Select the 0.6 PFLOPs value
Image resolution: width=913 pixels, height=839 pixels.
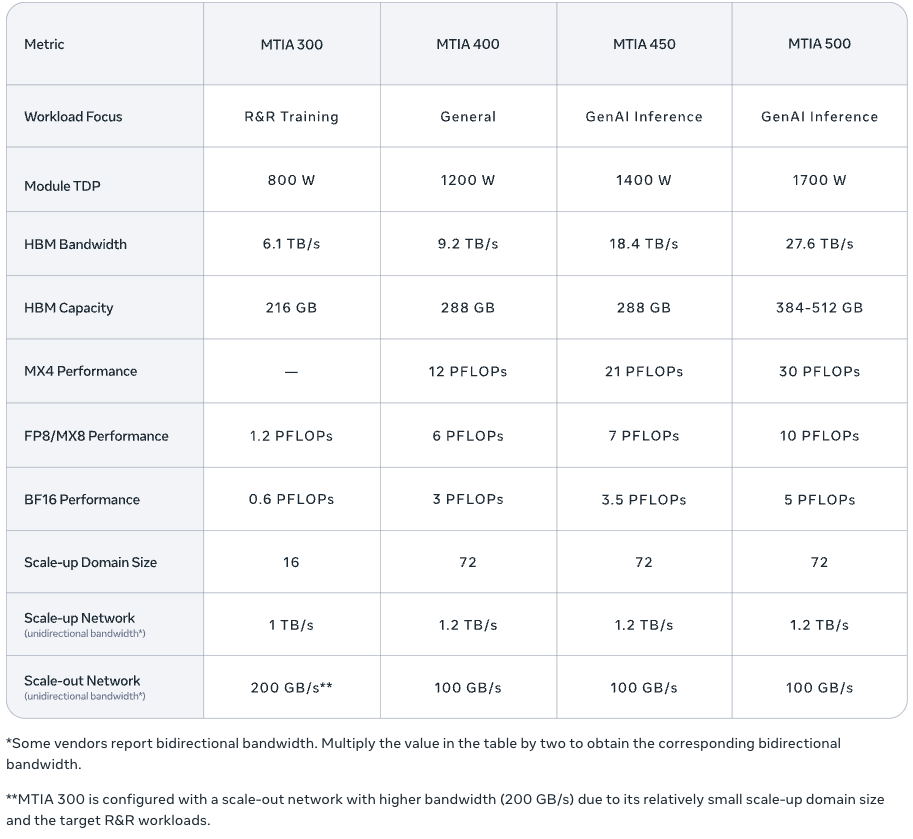pyautogui.click(x=291, y=499)
